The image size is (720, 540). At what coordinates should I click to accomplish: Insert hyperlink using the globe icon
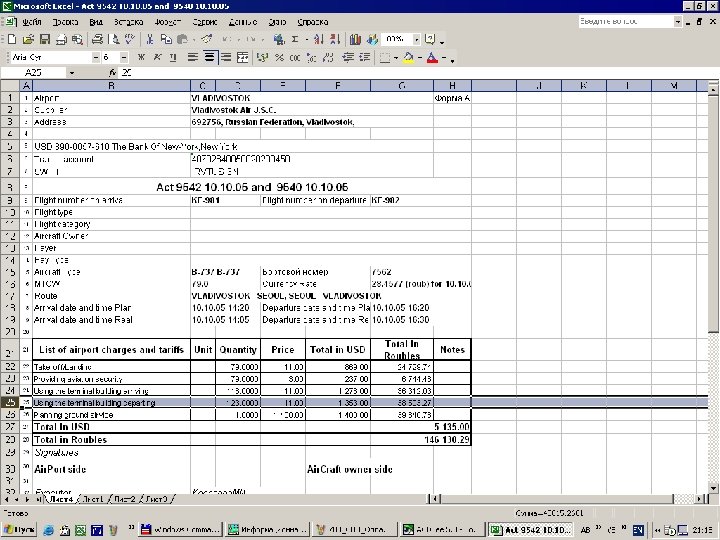tap(279, 39)
